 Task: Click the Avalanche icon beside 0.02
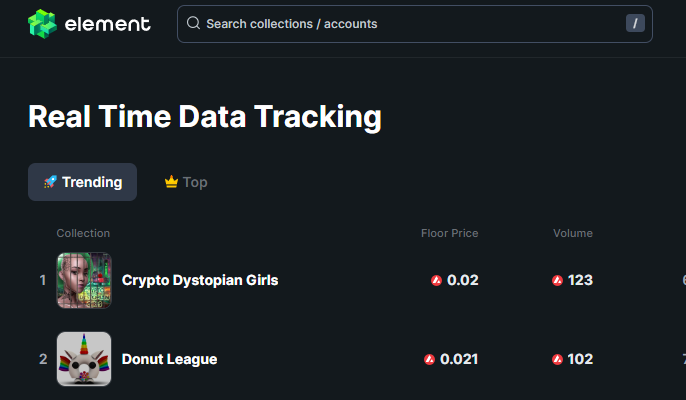tap(436, 281)
